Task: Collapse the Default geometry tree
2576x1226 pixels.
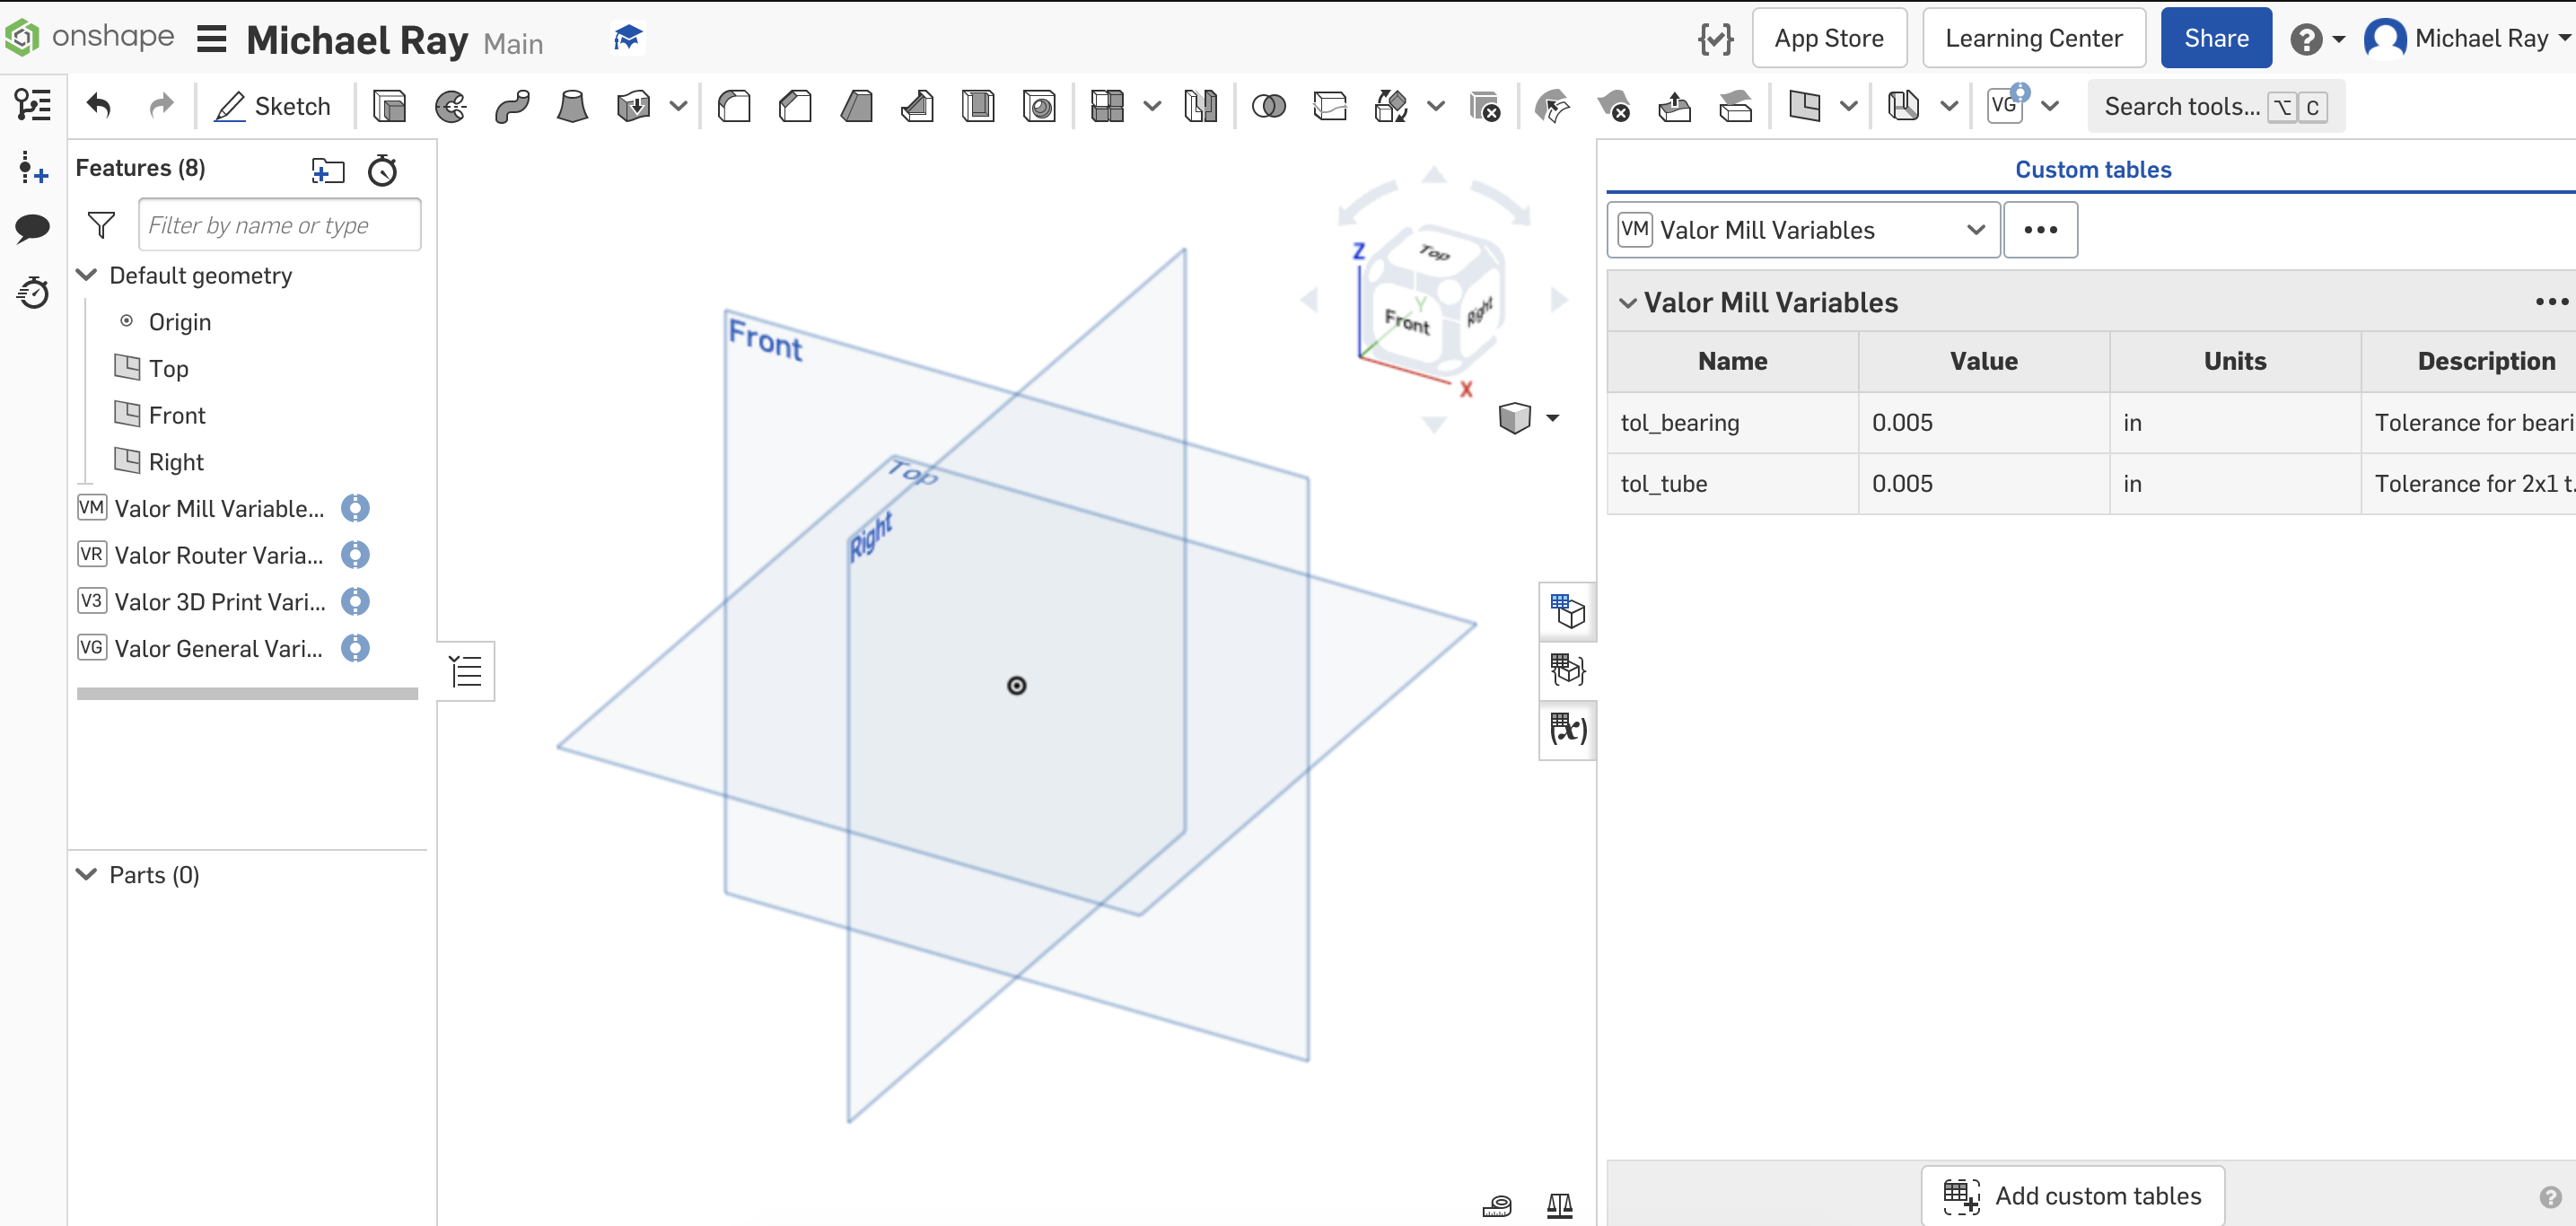Action: 87,275
